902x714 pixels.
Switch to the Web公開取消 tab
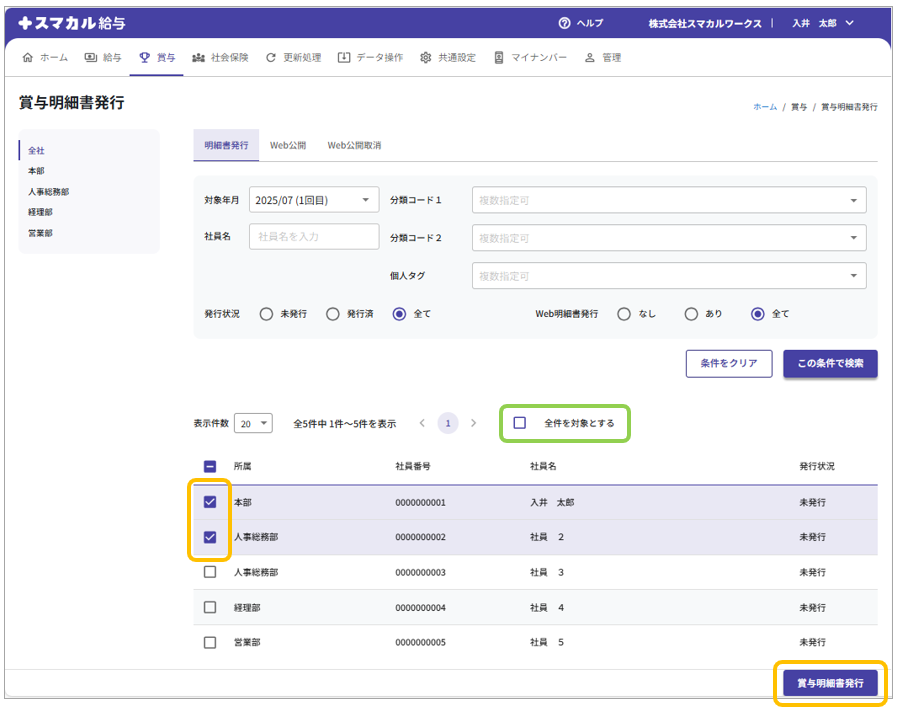[354, 146]
